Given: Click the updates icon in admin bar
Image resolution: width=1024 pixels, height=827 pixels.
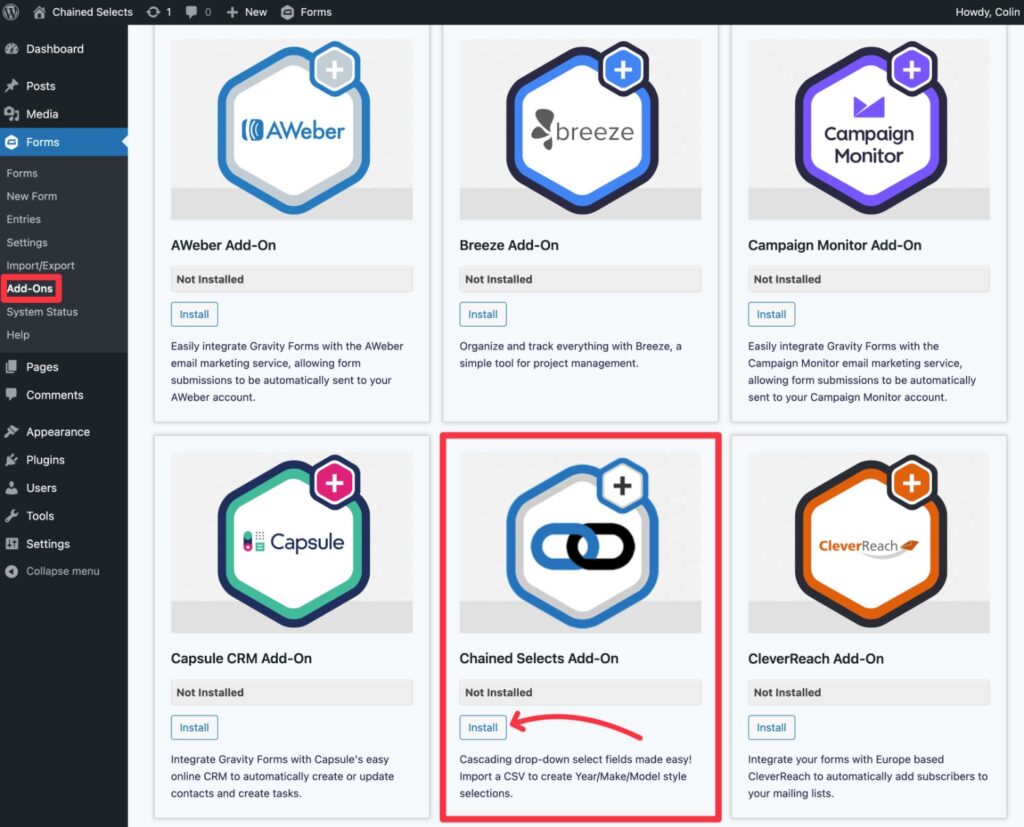Looking at the screenshot, I should (x=158, y=12).
